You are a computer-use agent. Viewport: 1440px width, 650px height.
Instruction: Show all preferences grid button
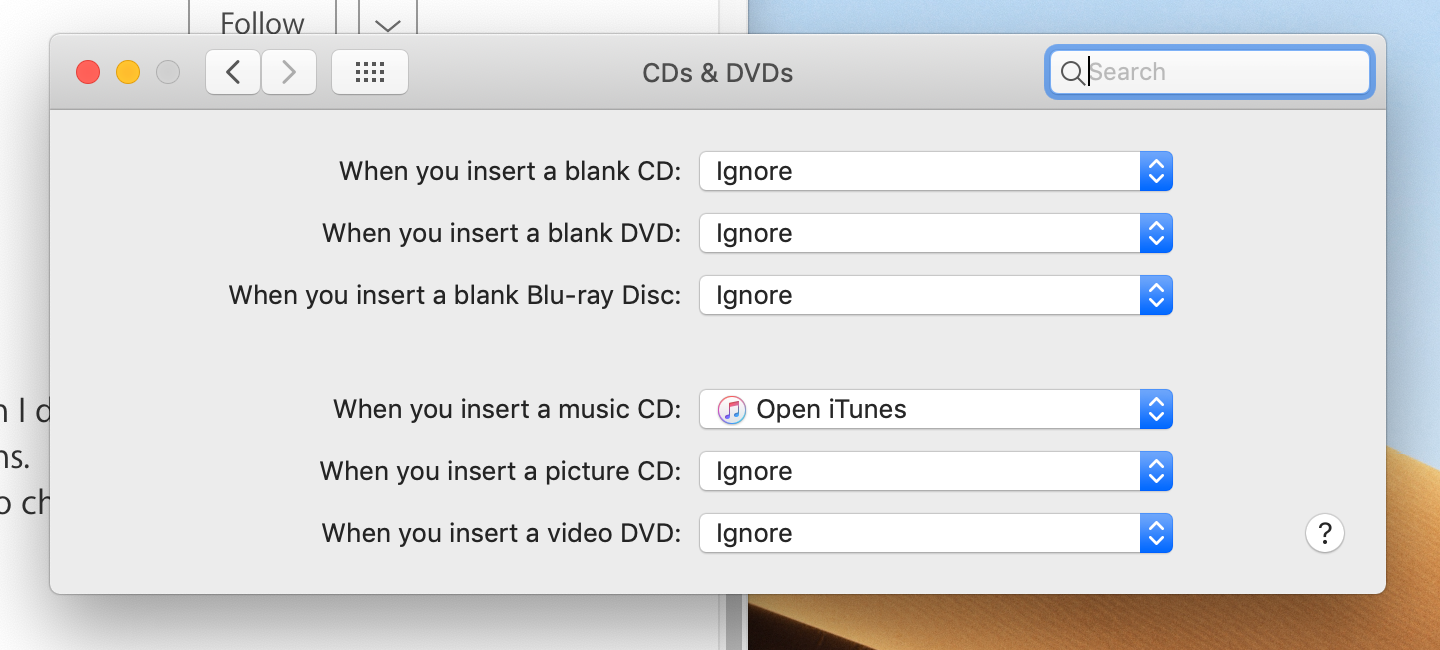[369, 72]
